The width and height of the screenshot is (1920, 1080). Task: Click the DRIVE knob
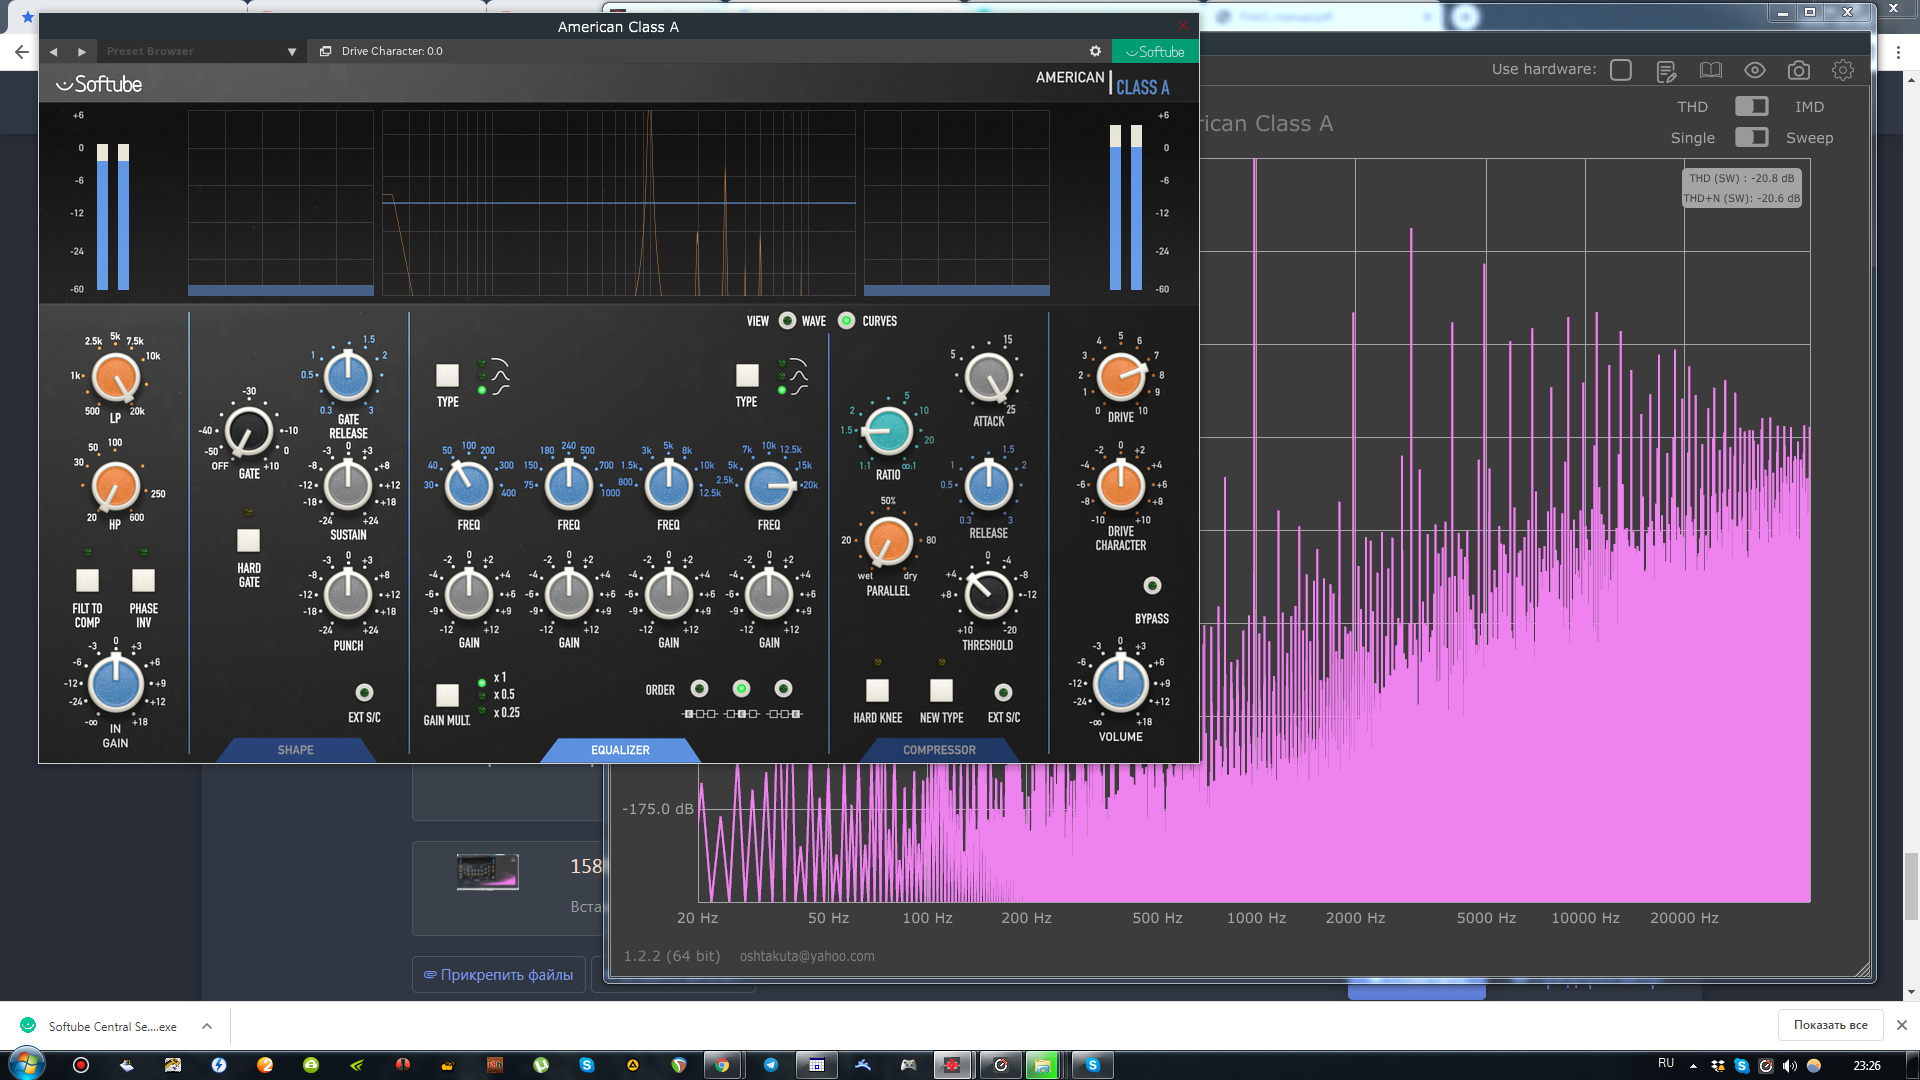(x=1121, y=377)
